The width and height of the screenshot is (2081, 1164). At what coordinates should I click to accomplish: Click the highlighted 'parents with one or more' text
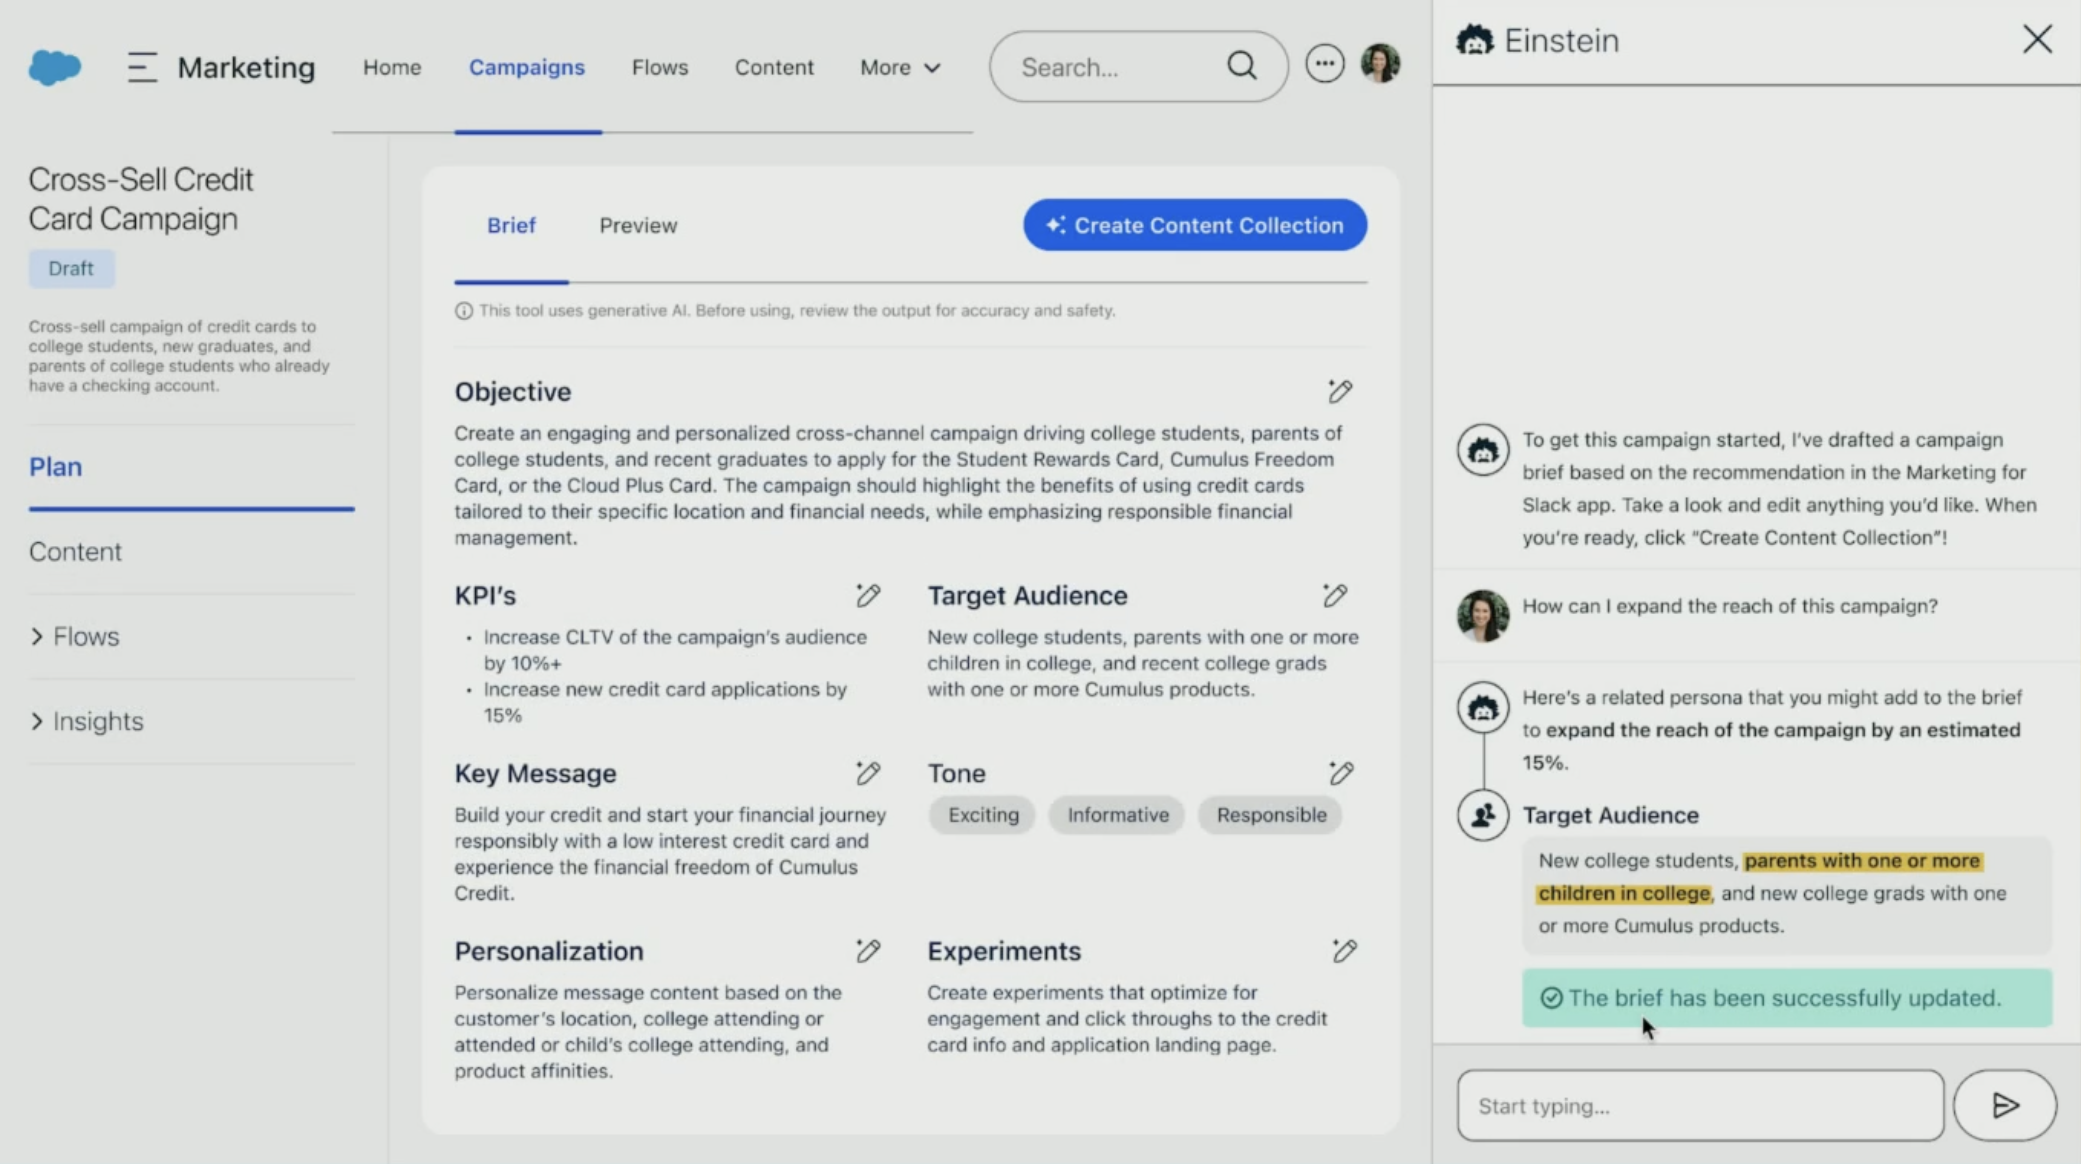click(1862, 861)
